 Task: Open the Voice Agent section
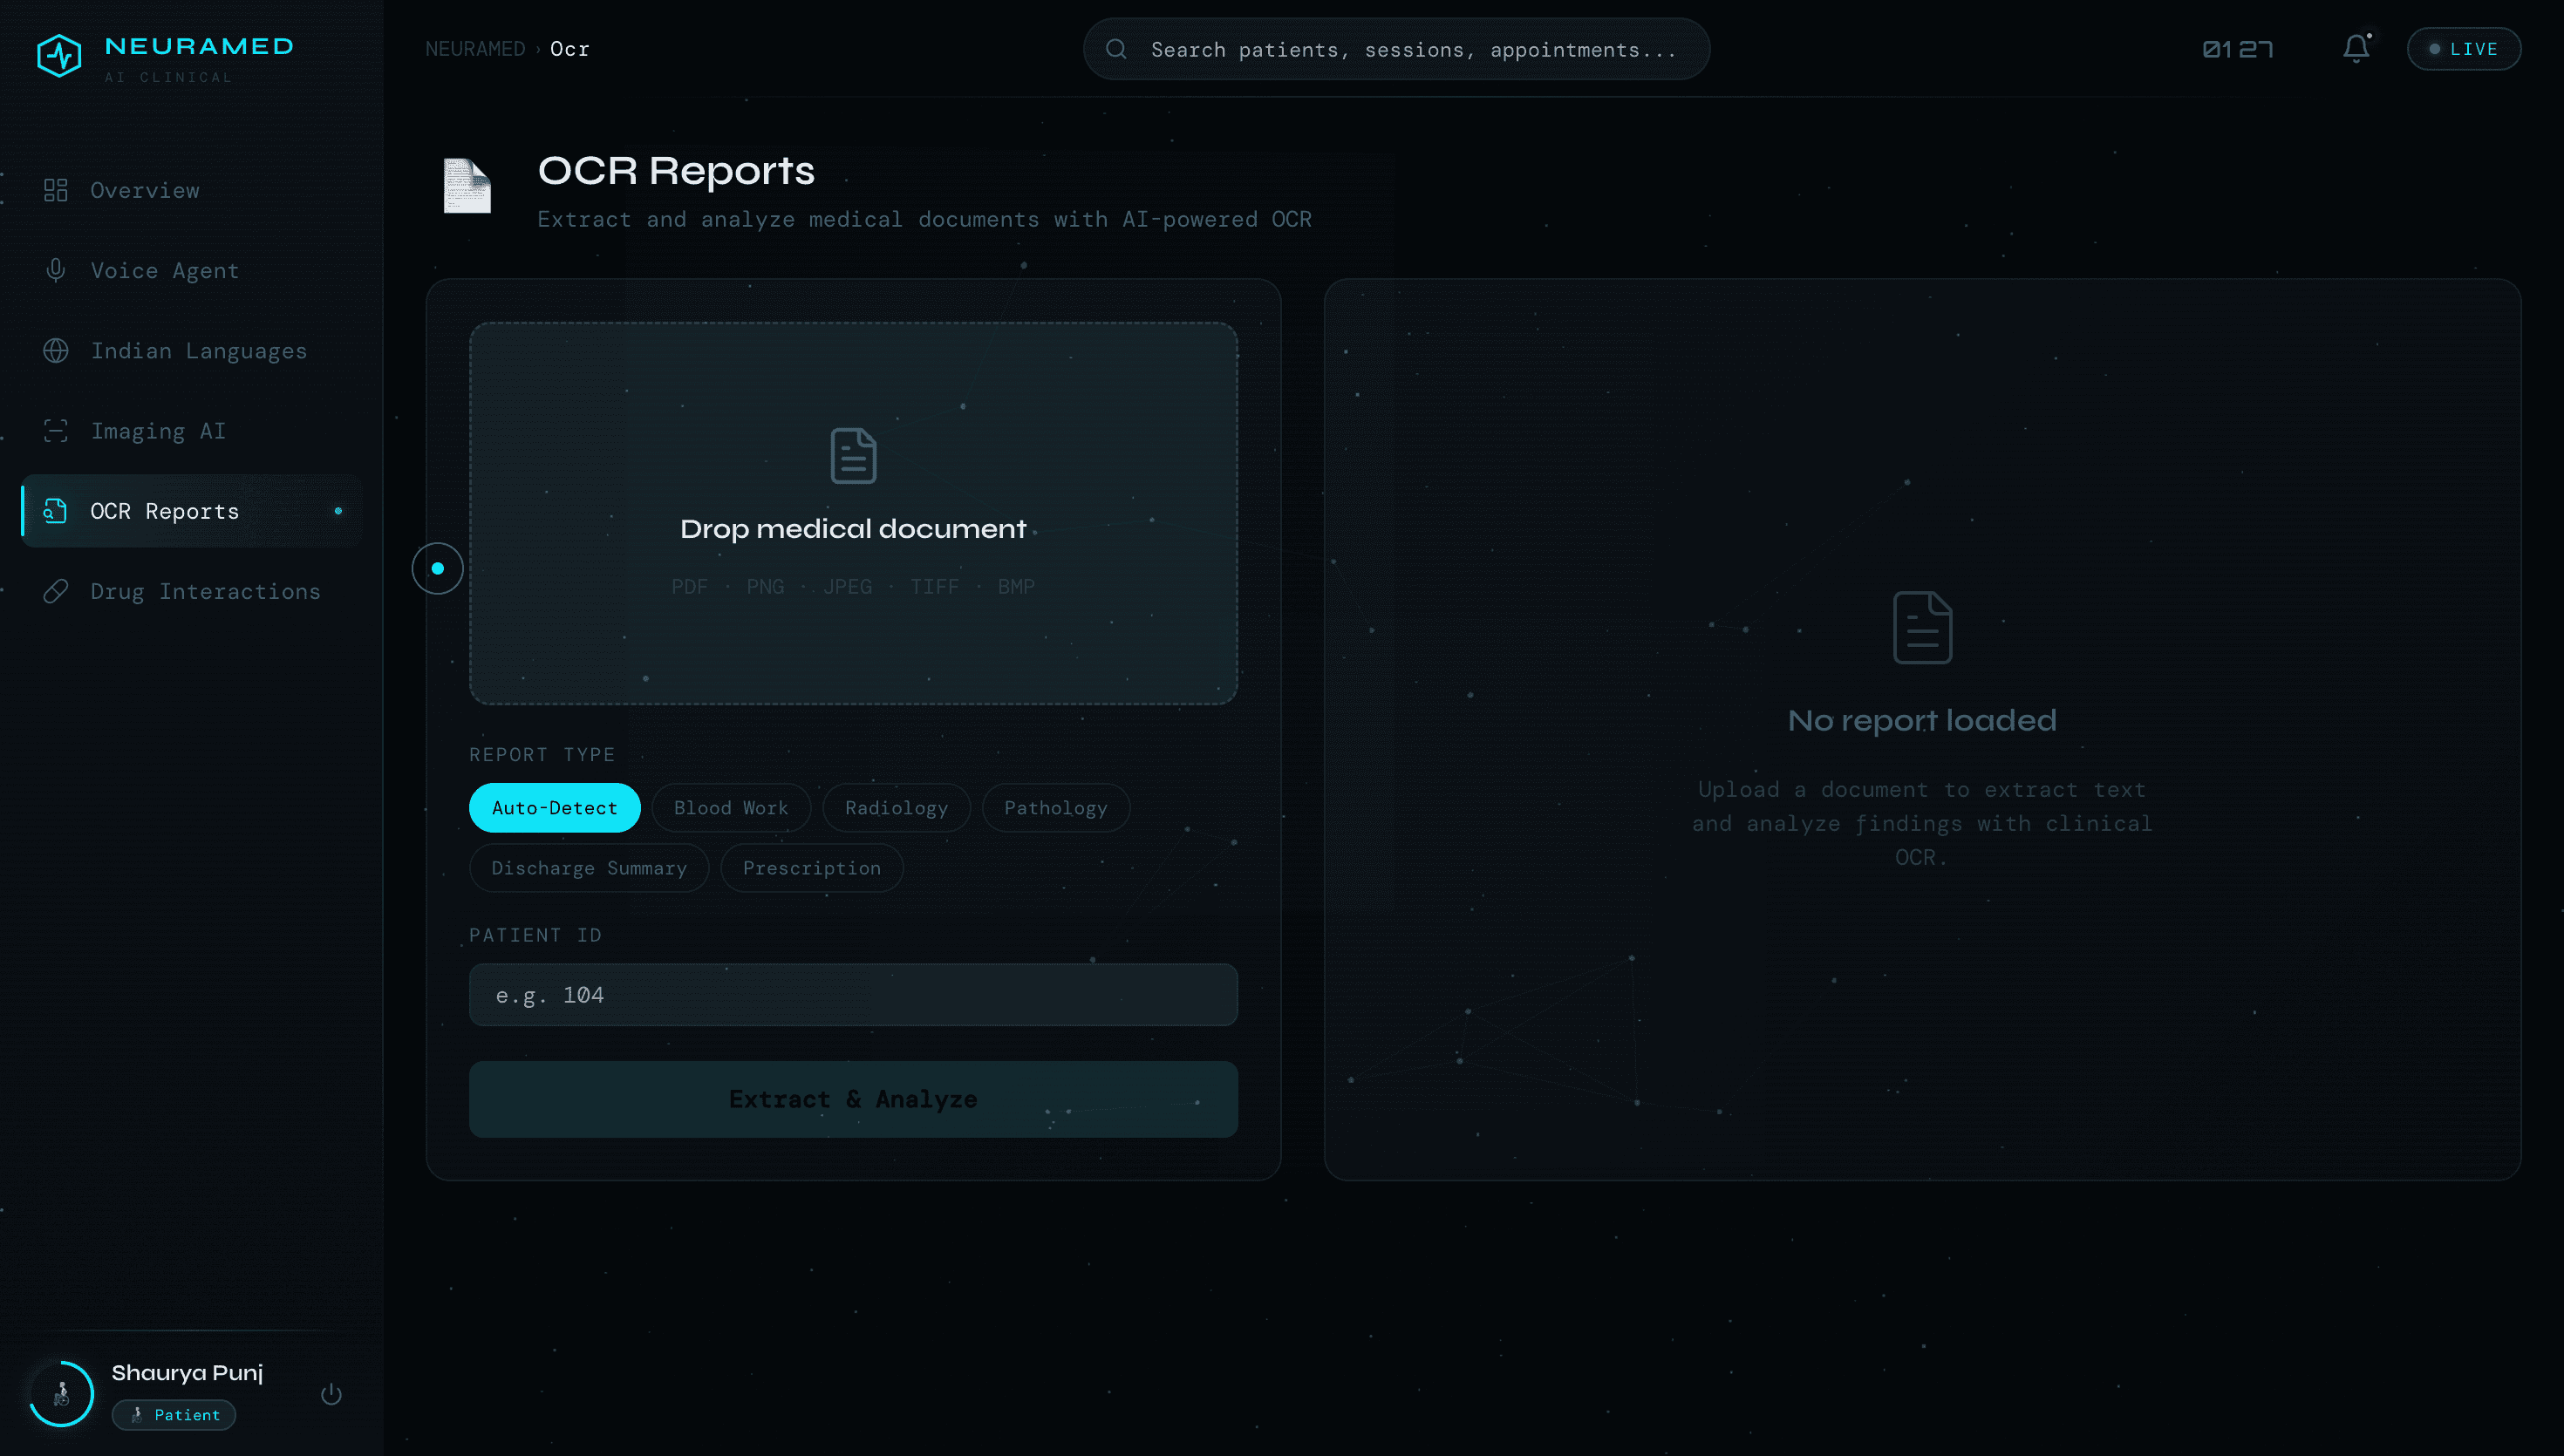(165, 270)
